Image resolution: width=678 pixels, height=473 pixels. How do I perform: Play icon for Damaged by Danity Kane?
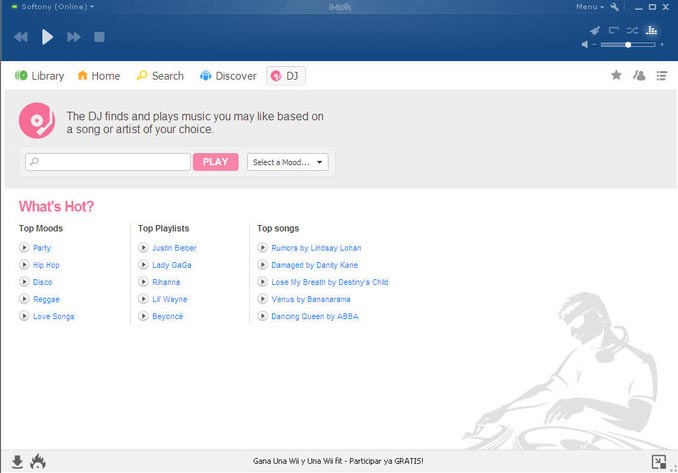click(x=262, y=265)
